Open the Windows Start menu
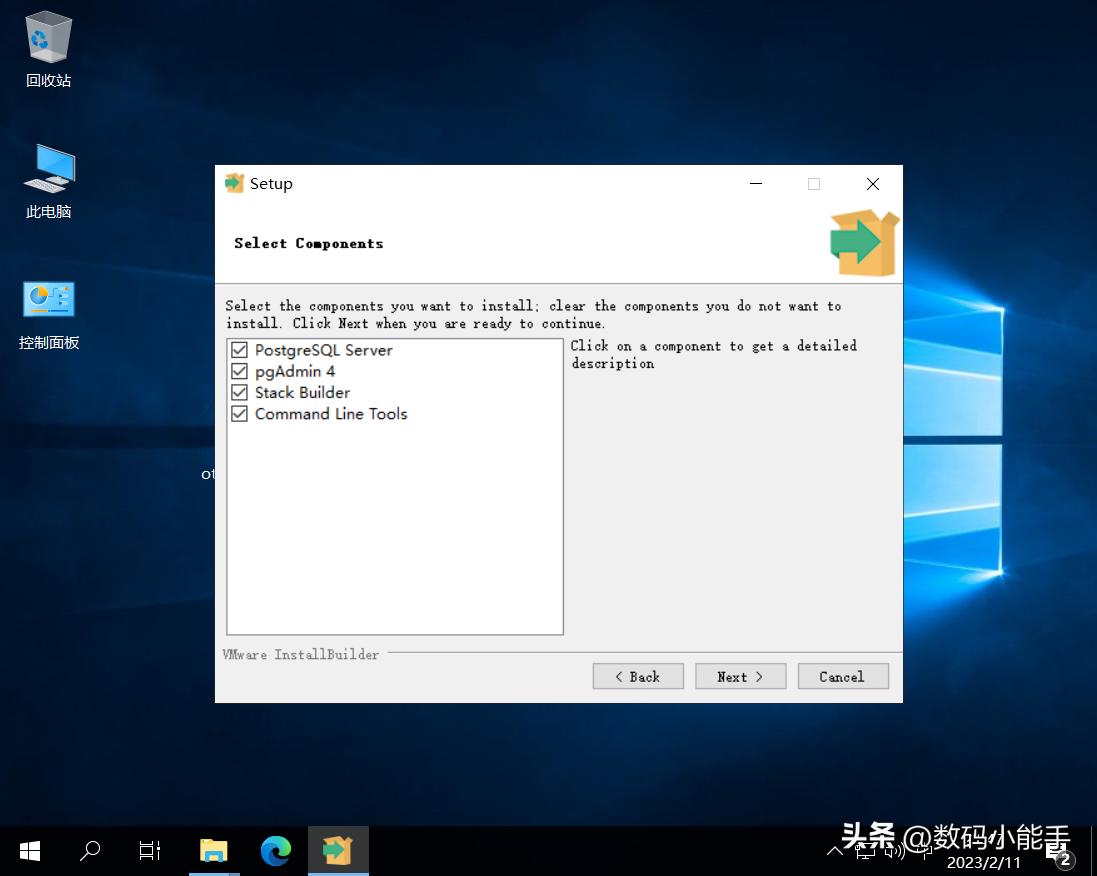The height and width of the screenshot is (876, 1097). (30, 851)
